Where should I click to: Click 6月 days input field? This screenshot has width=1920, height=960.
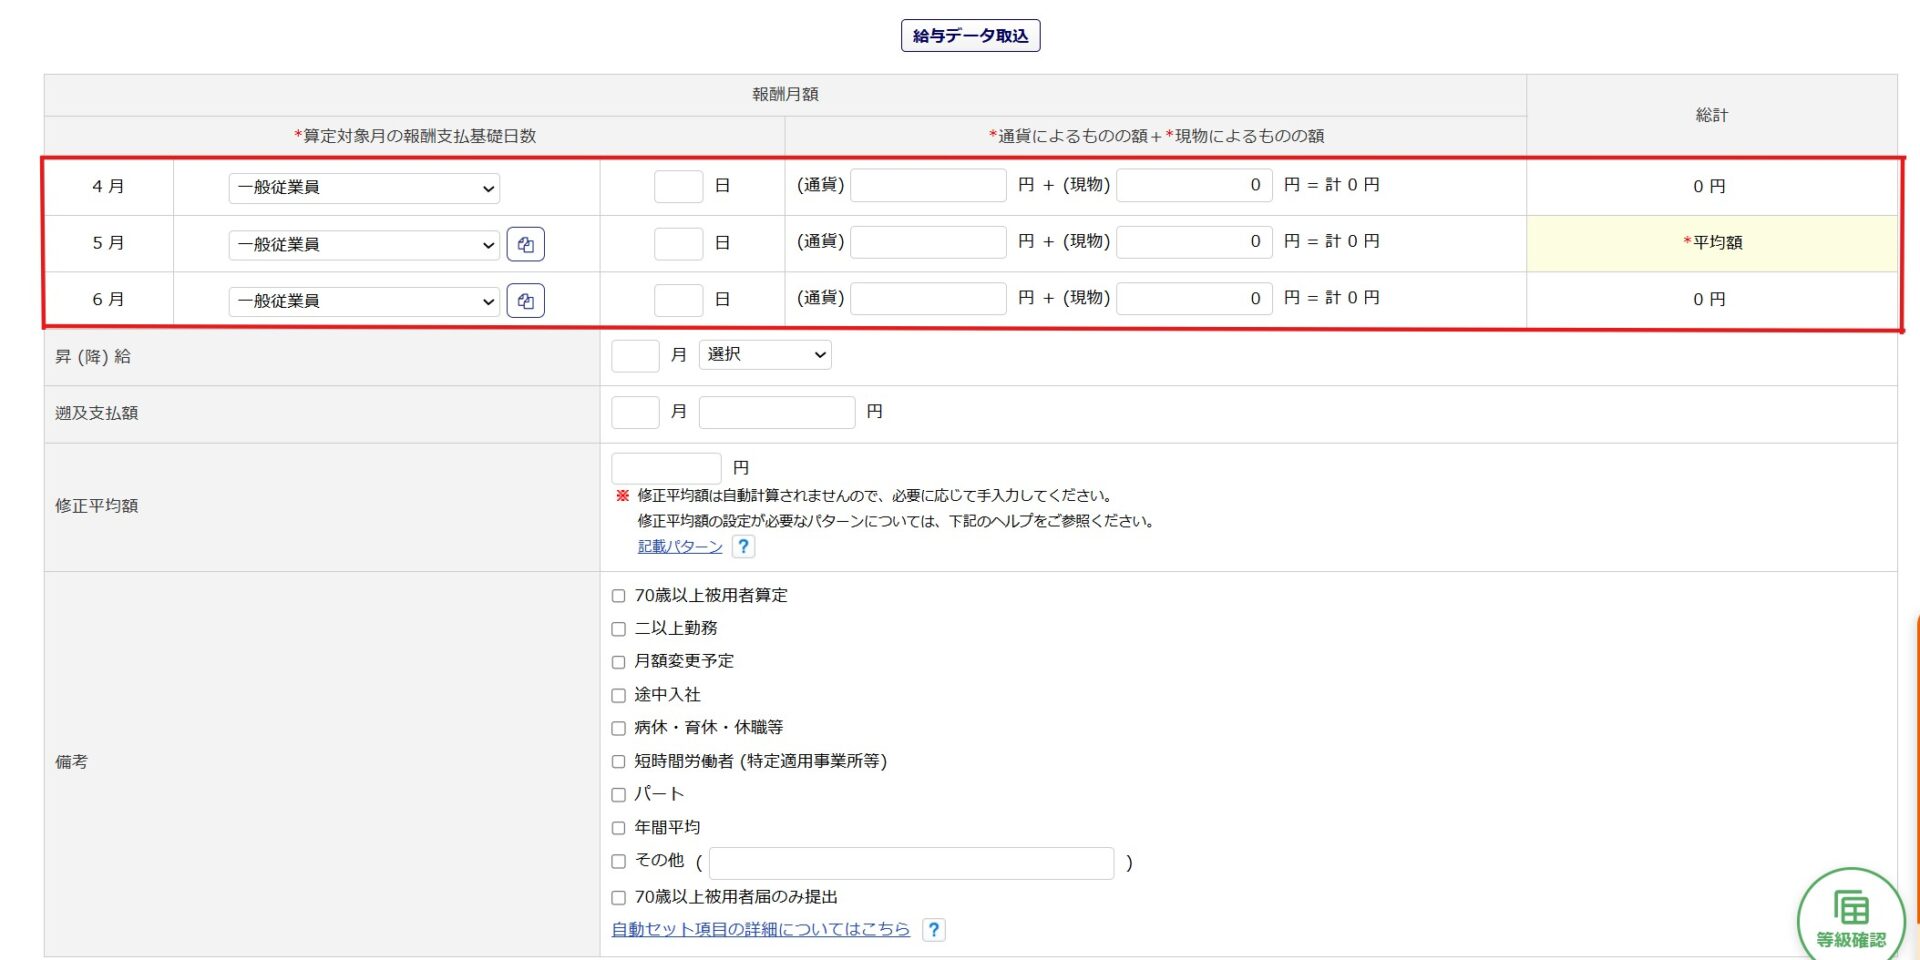(678, 300)
